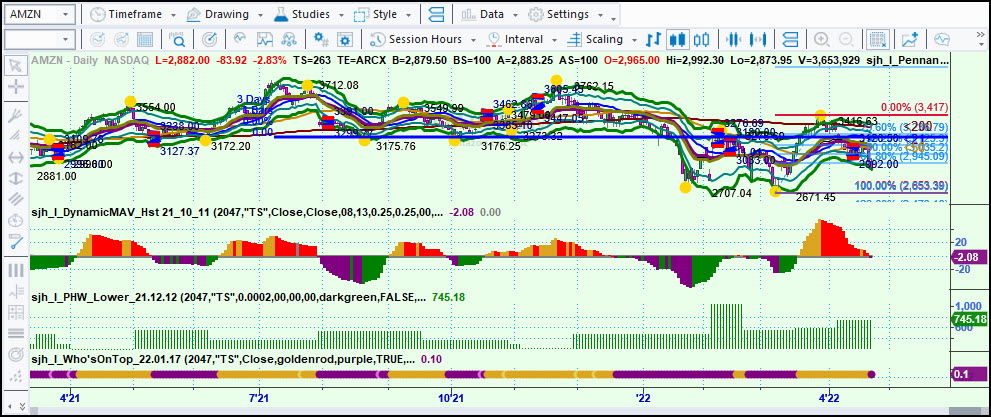Viewport: 991px width, 417px height.
Task: Open the Data menu
Action: click(x=490, y=14)
